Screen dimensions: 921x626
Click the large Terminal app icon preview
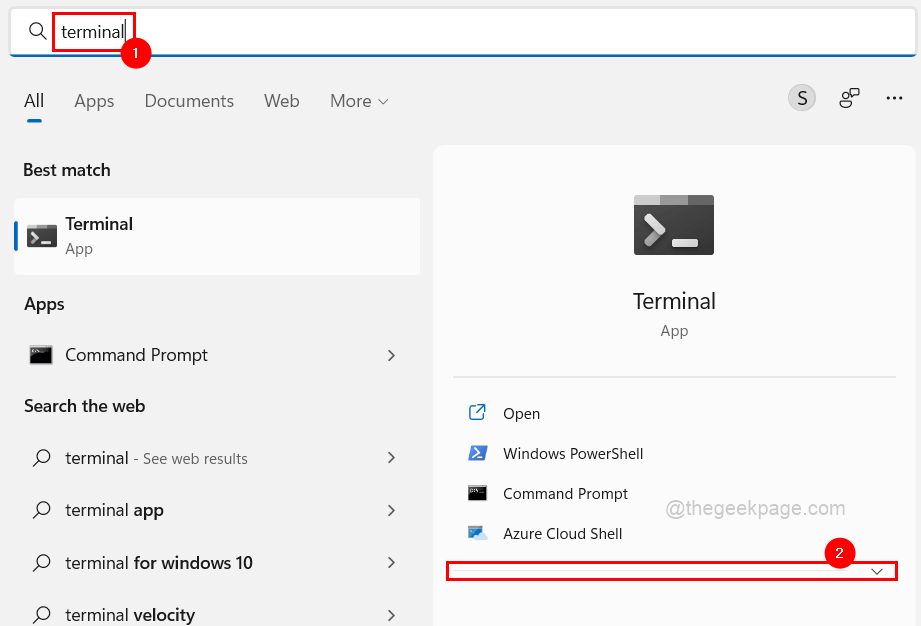[x=673, y=224]
